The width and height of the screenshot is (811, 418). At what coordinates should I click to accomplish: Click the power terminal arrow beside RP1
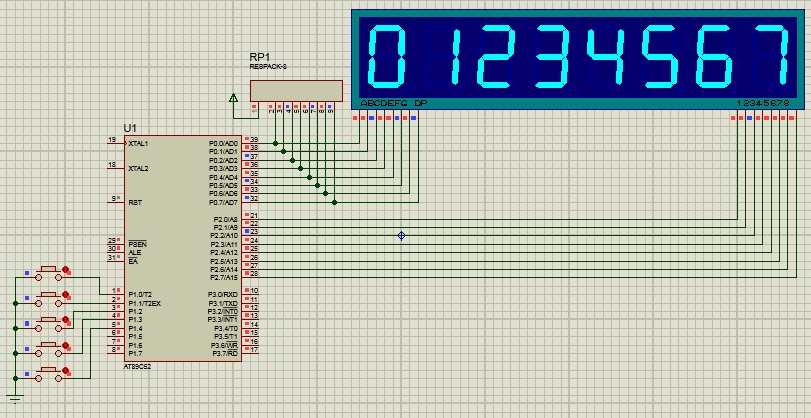point(233,98)
